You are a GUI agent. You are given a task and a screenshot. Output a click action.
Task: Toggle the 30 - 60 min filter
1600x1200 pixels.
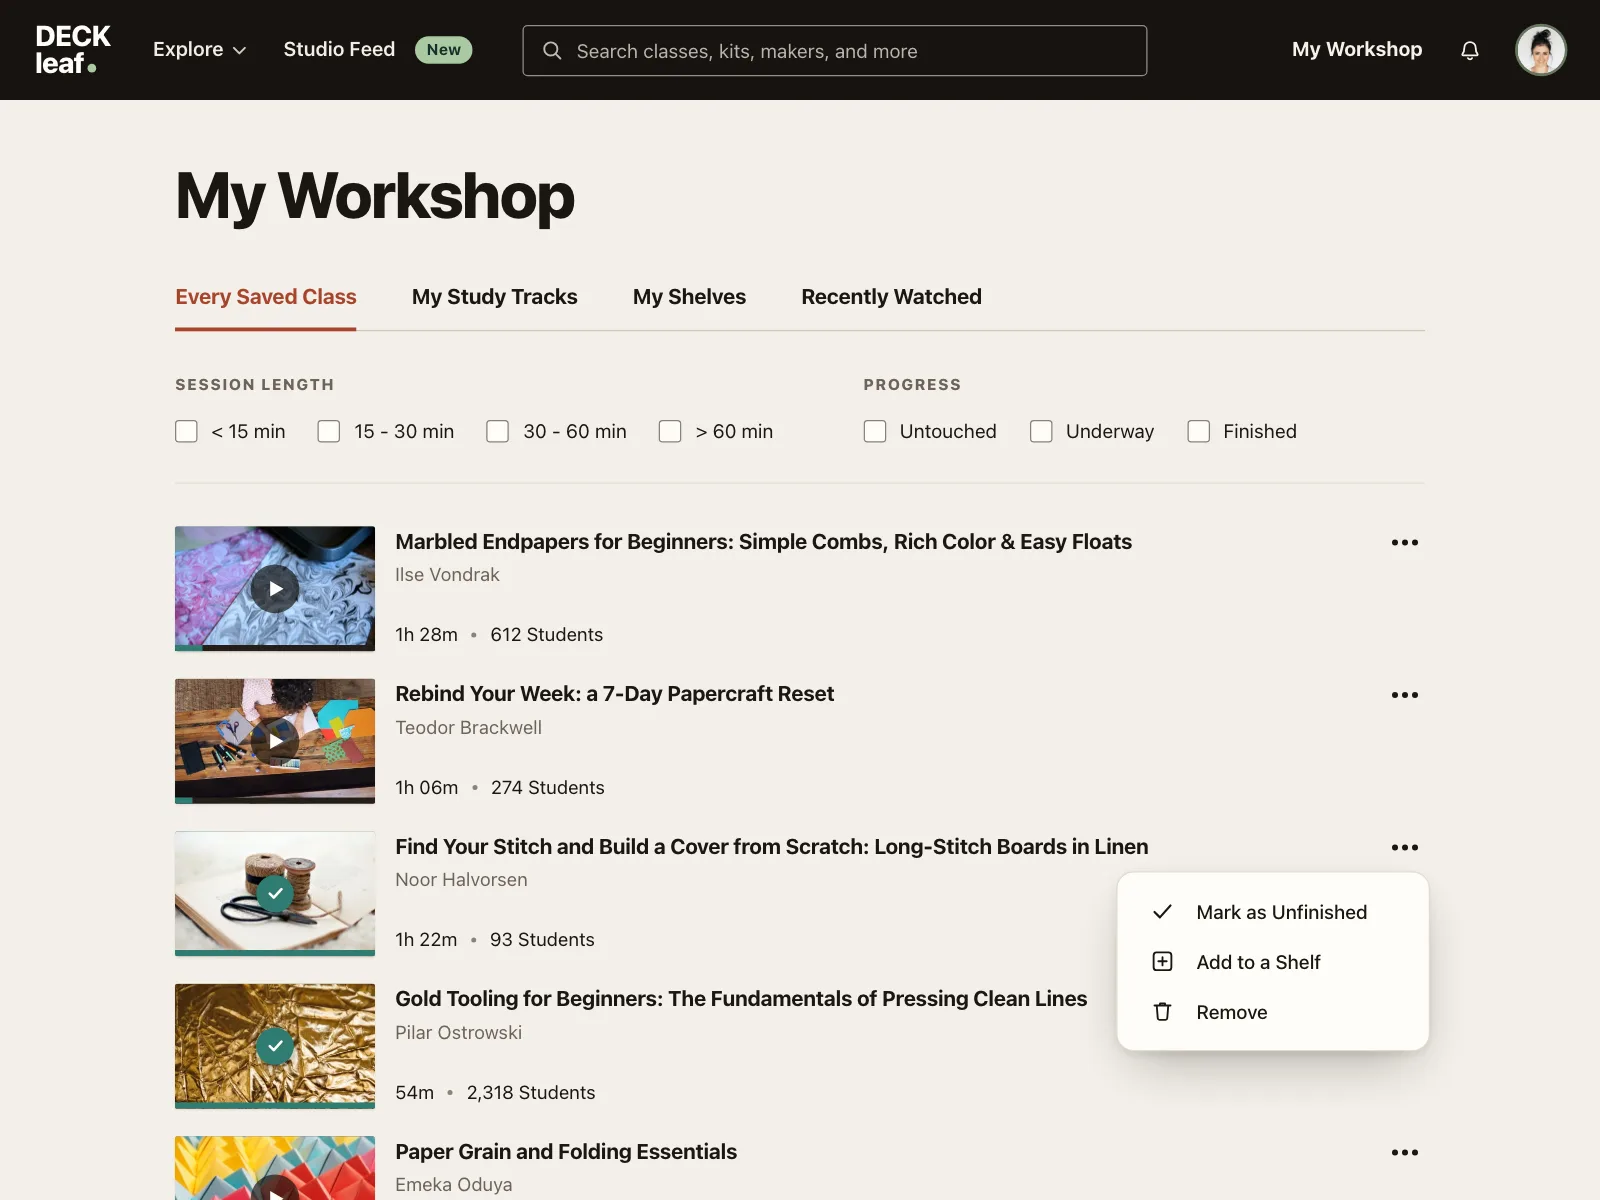[498, 431]
